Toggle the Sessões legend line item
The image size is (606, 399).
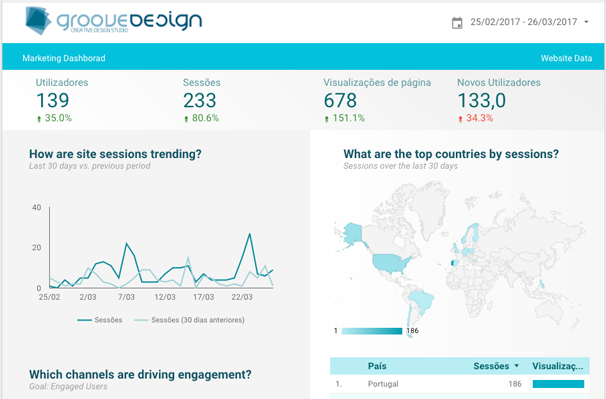coord(100,320)
